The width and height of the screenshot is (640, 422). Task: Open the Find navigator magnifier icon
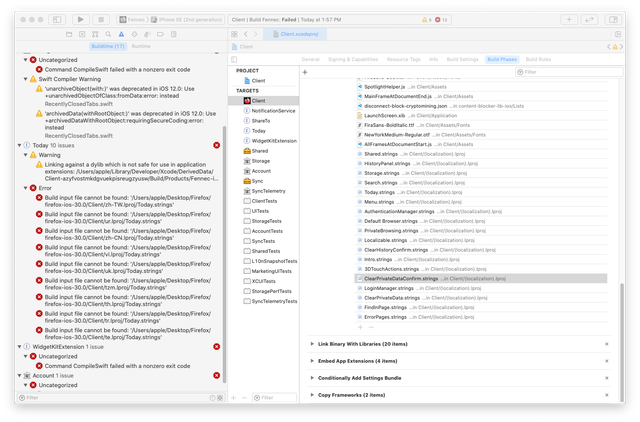pos(108,34)
